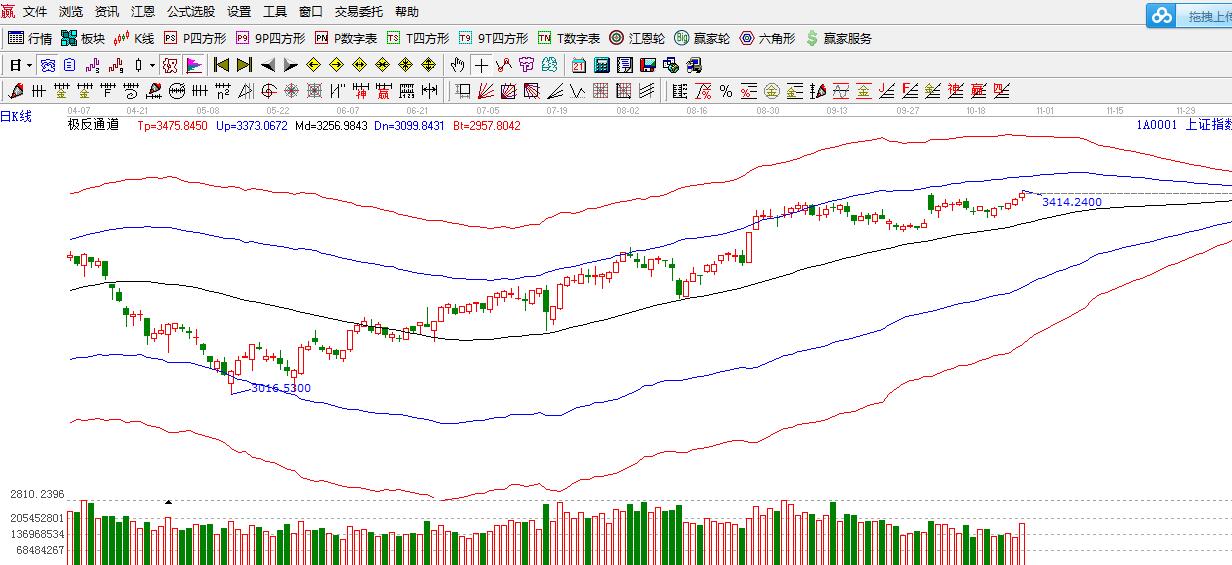Open the 公式选股 menu
The width and height of the screenshot is (1232, 565).
coord(190,12)
